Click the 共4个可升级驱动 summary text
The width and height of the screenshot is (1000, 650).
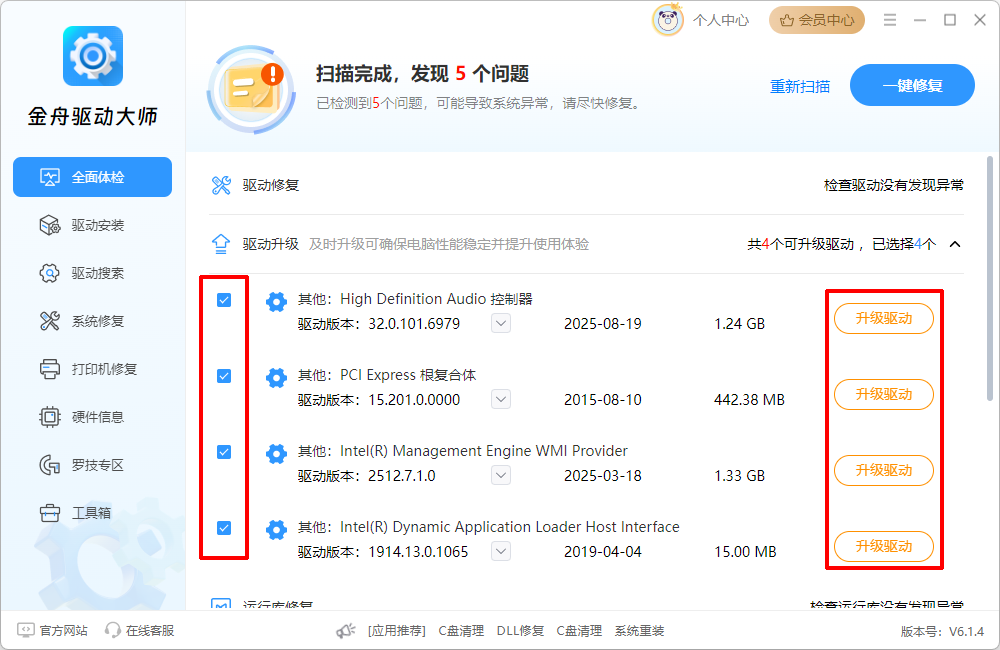coord(800,244)
